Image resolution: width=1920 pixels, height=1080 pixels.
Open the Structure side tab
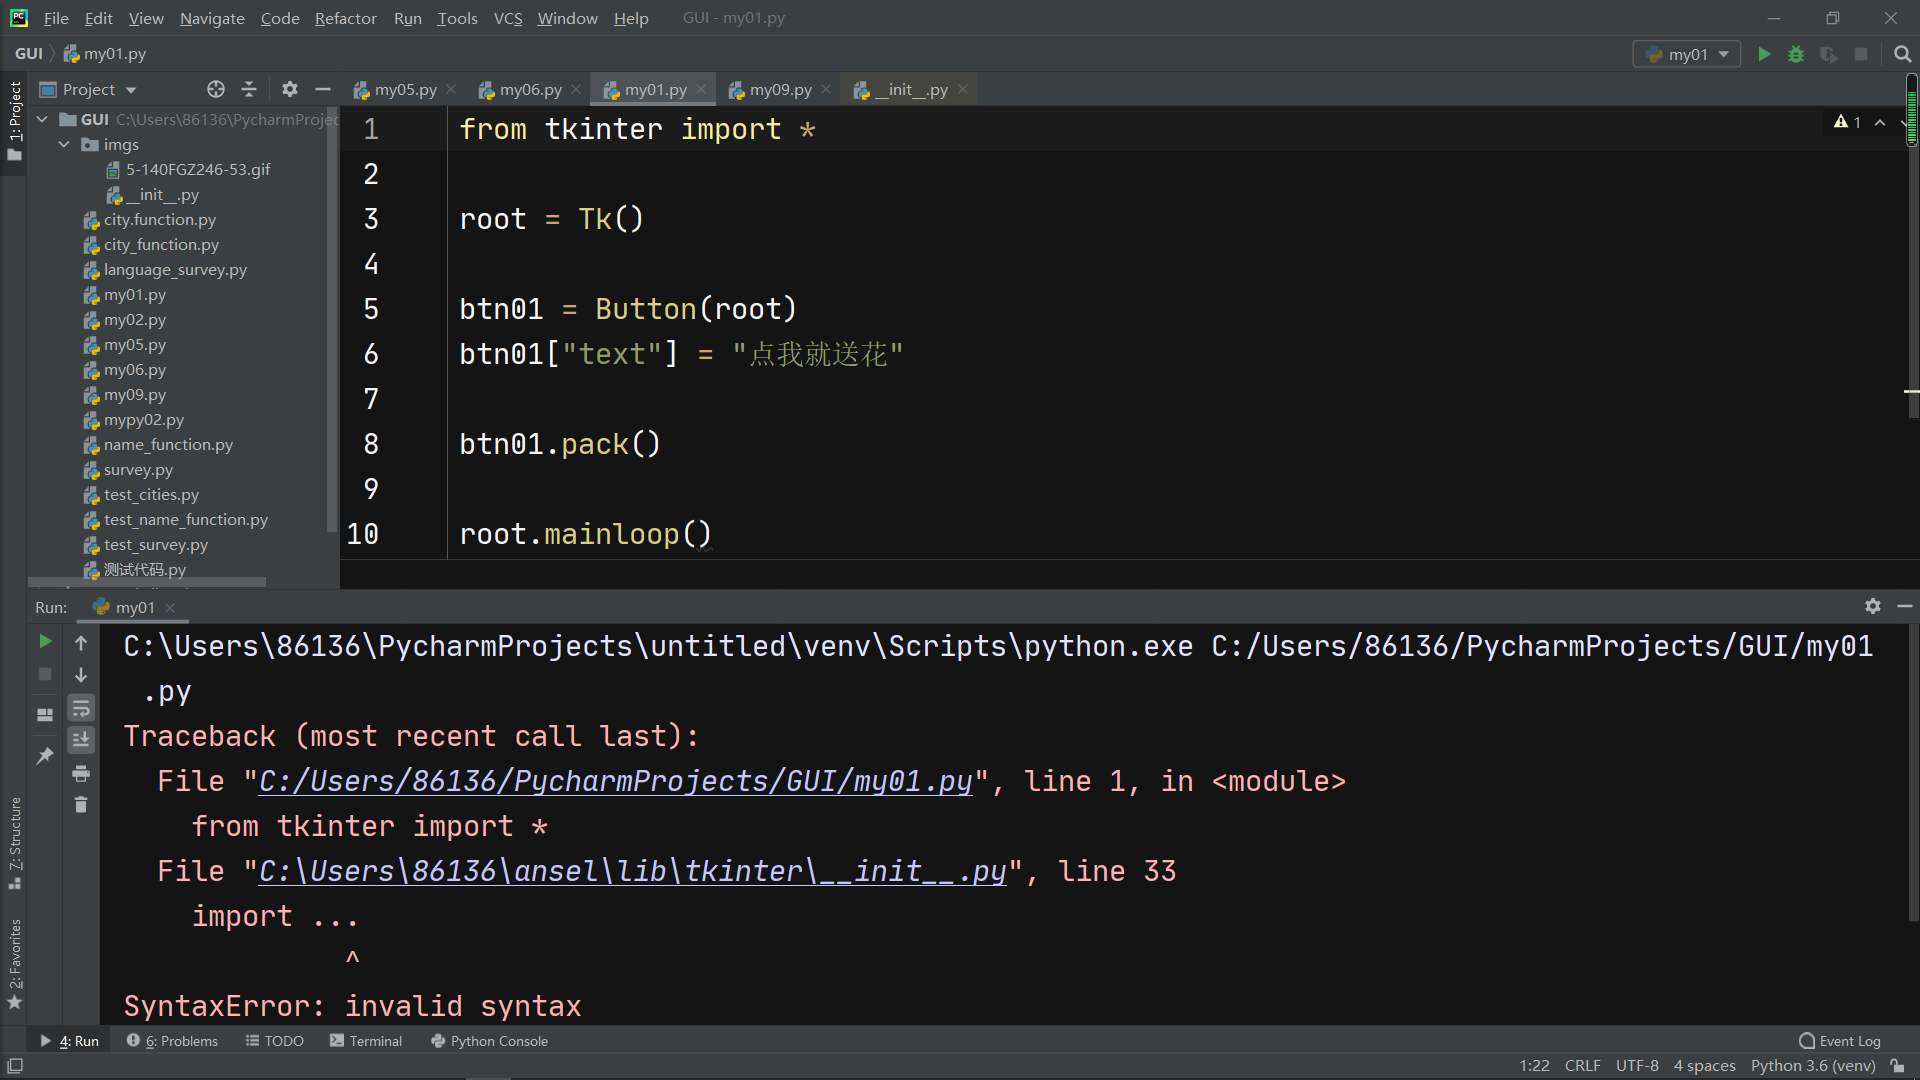[14, 843]
